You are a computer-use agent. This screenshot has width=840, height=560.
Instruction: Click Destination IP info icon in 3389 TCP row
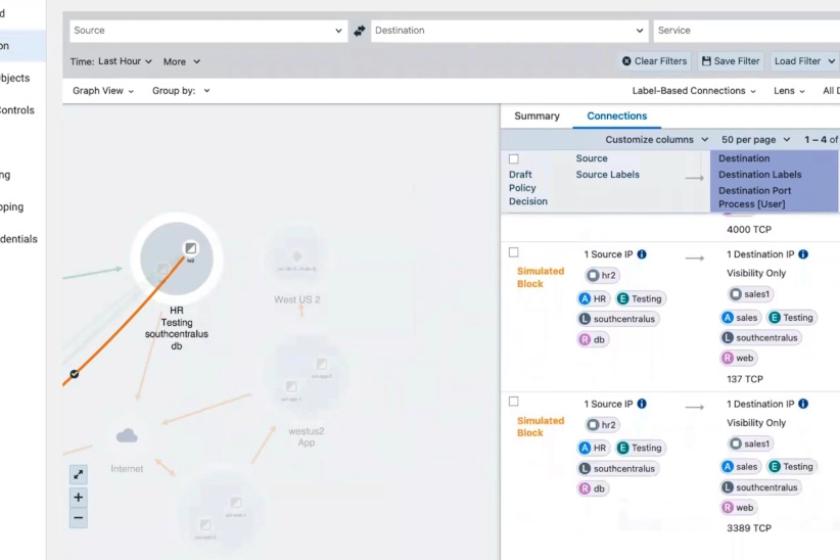tap(803, 404)
